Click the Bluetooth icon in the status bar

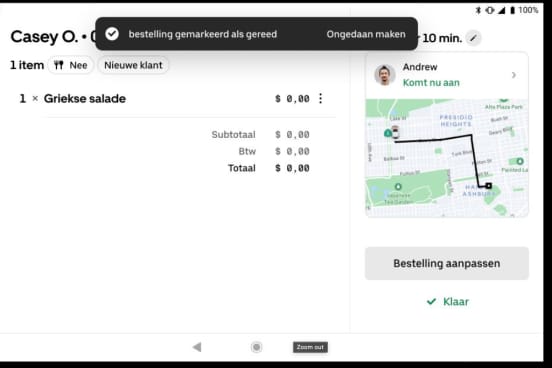[x=478, y=10]
